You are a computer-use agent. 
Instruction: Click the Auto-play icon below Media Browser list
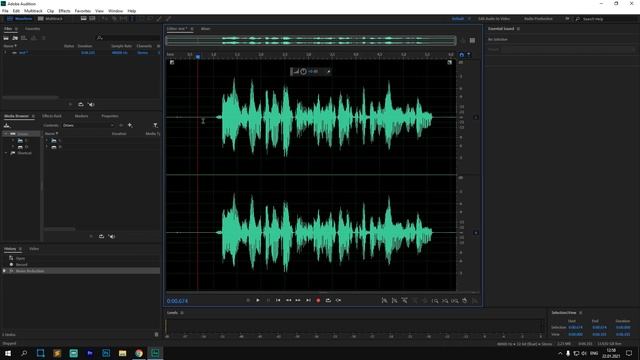112,236
